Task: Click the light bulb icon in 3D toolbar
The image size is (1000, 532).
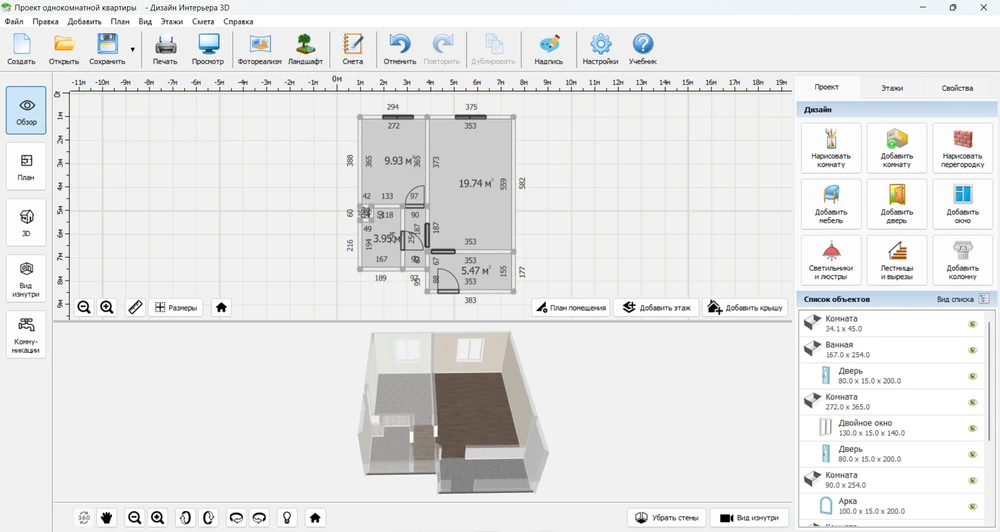Action: click(x=287, y=517)
